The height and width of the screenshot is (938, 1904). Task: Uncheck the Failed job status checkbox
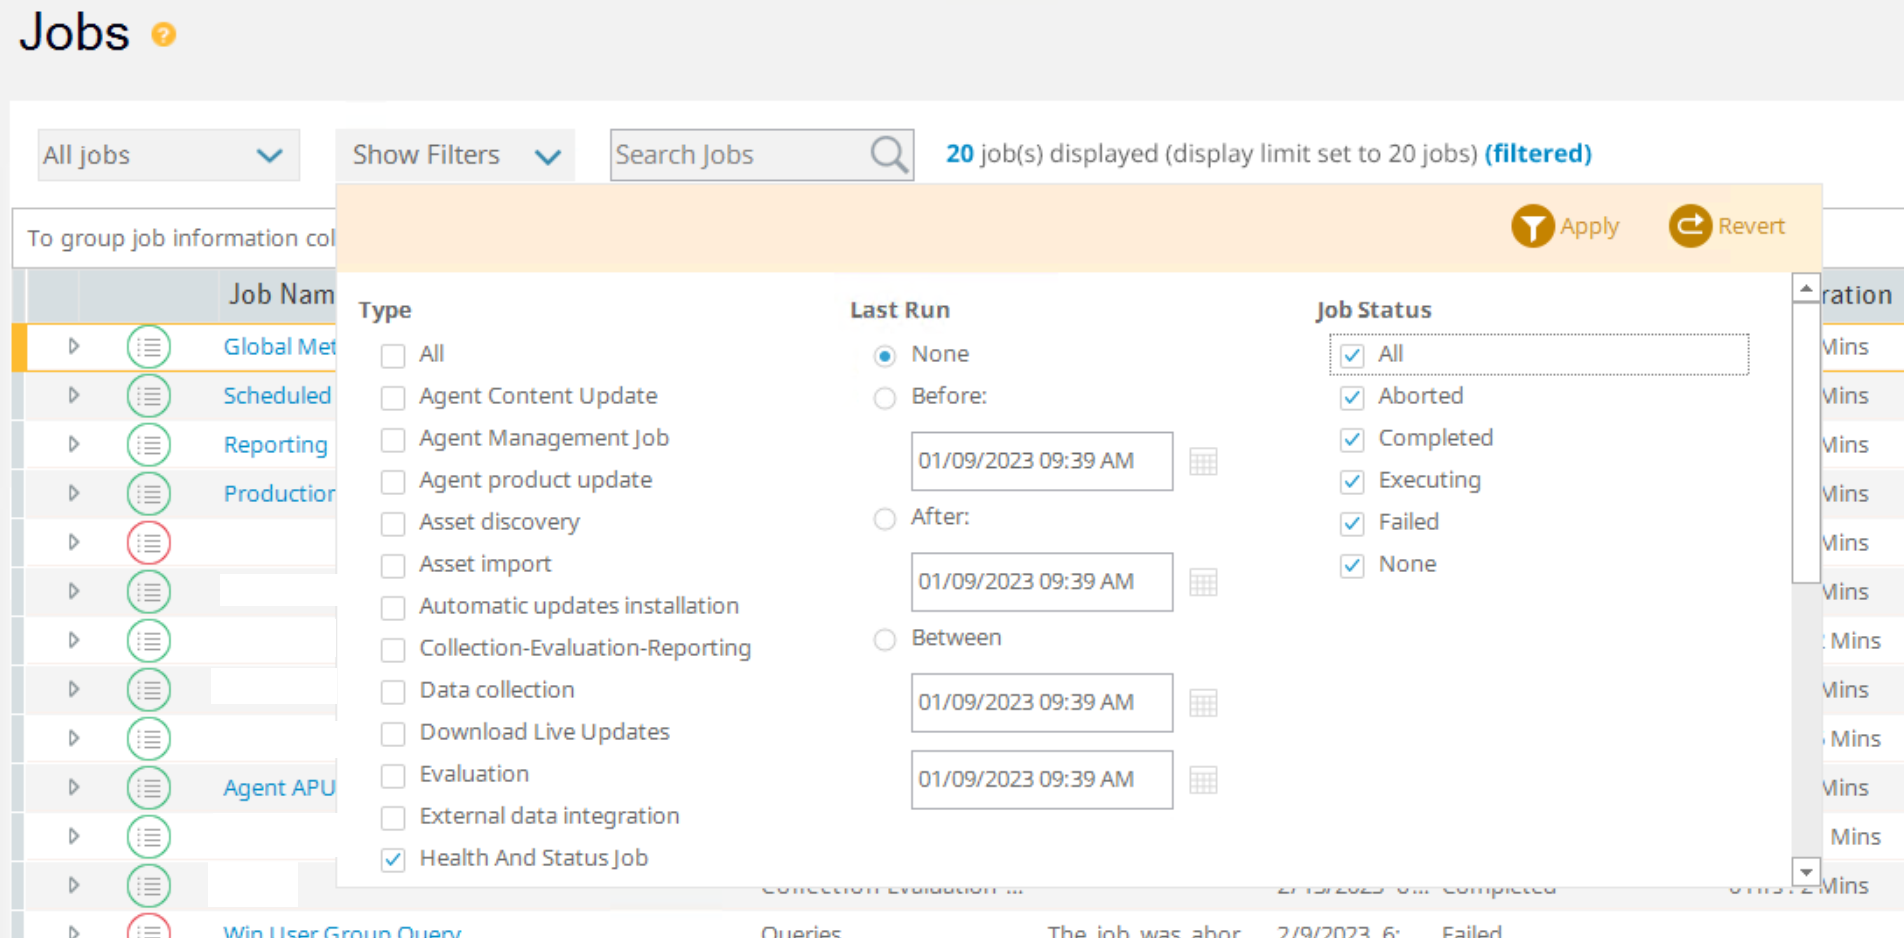(1352, 523)
